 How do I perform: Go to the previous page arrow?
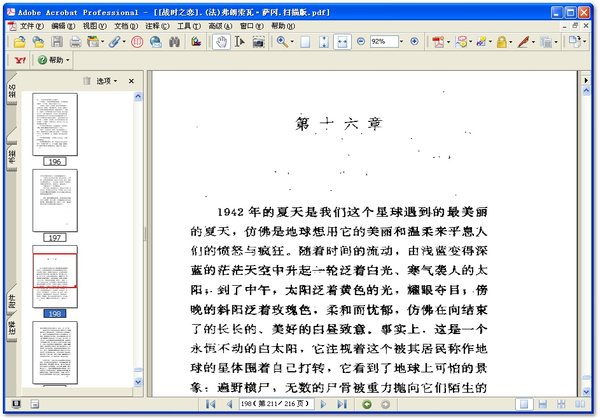coord(229,404)
